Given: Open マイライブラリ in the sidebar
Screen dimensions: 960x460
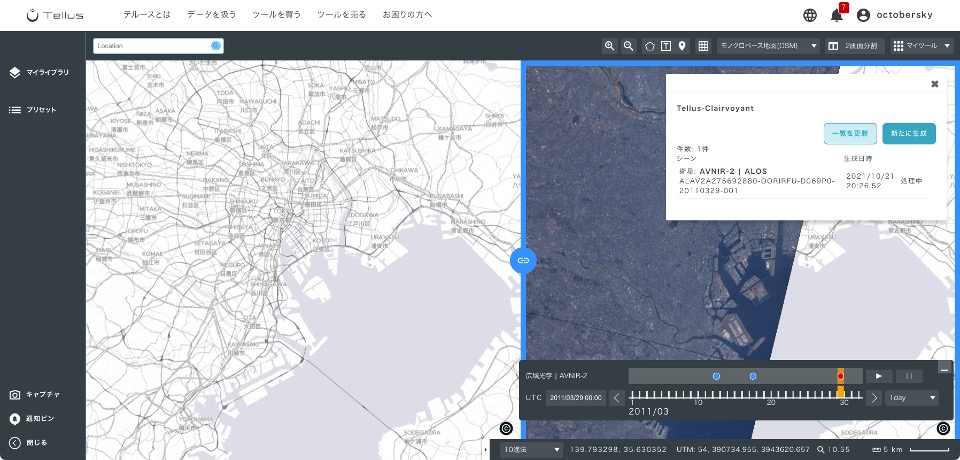Looking at the screenshot, I should tap(39, 72).
